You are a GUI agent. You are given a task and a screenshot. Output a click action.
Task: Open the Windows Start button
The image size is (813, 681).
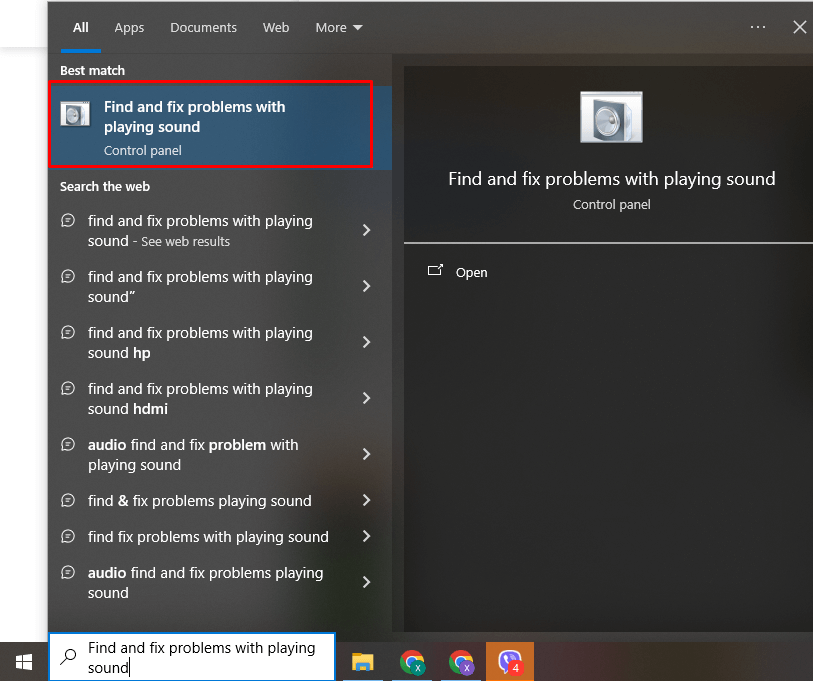click(24, 662)
